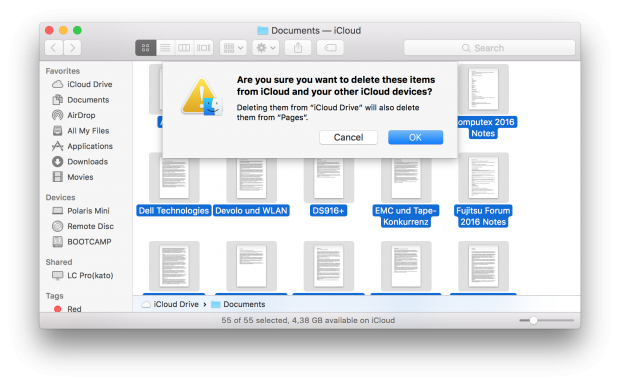Click the AirDrop icon in sidebar
Viewport: 620px width, 385px height.
(x=58, y=115)
